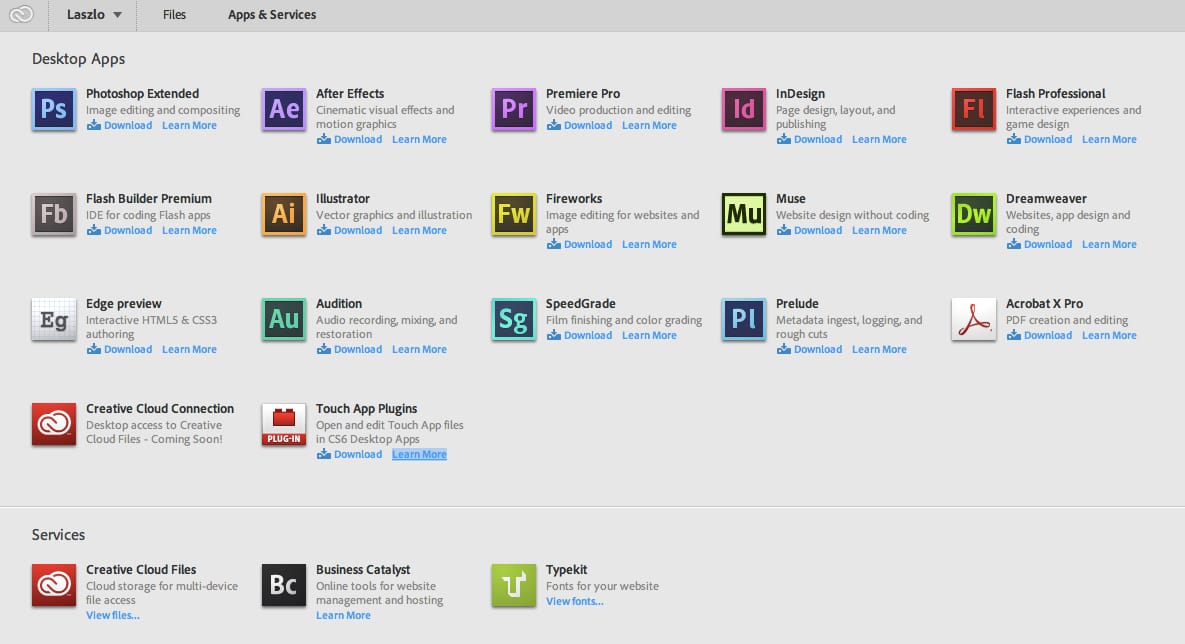
Task: Download SpeedGrade
Action: [579, 336]
